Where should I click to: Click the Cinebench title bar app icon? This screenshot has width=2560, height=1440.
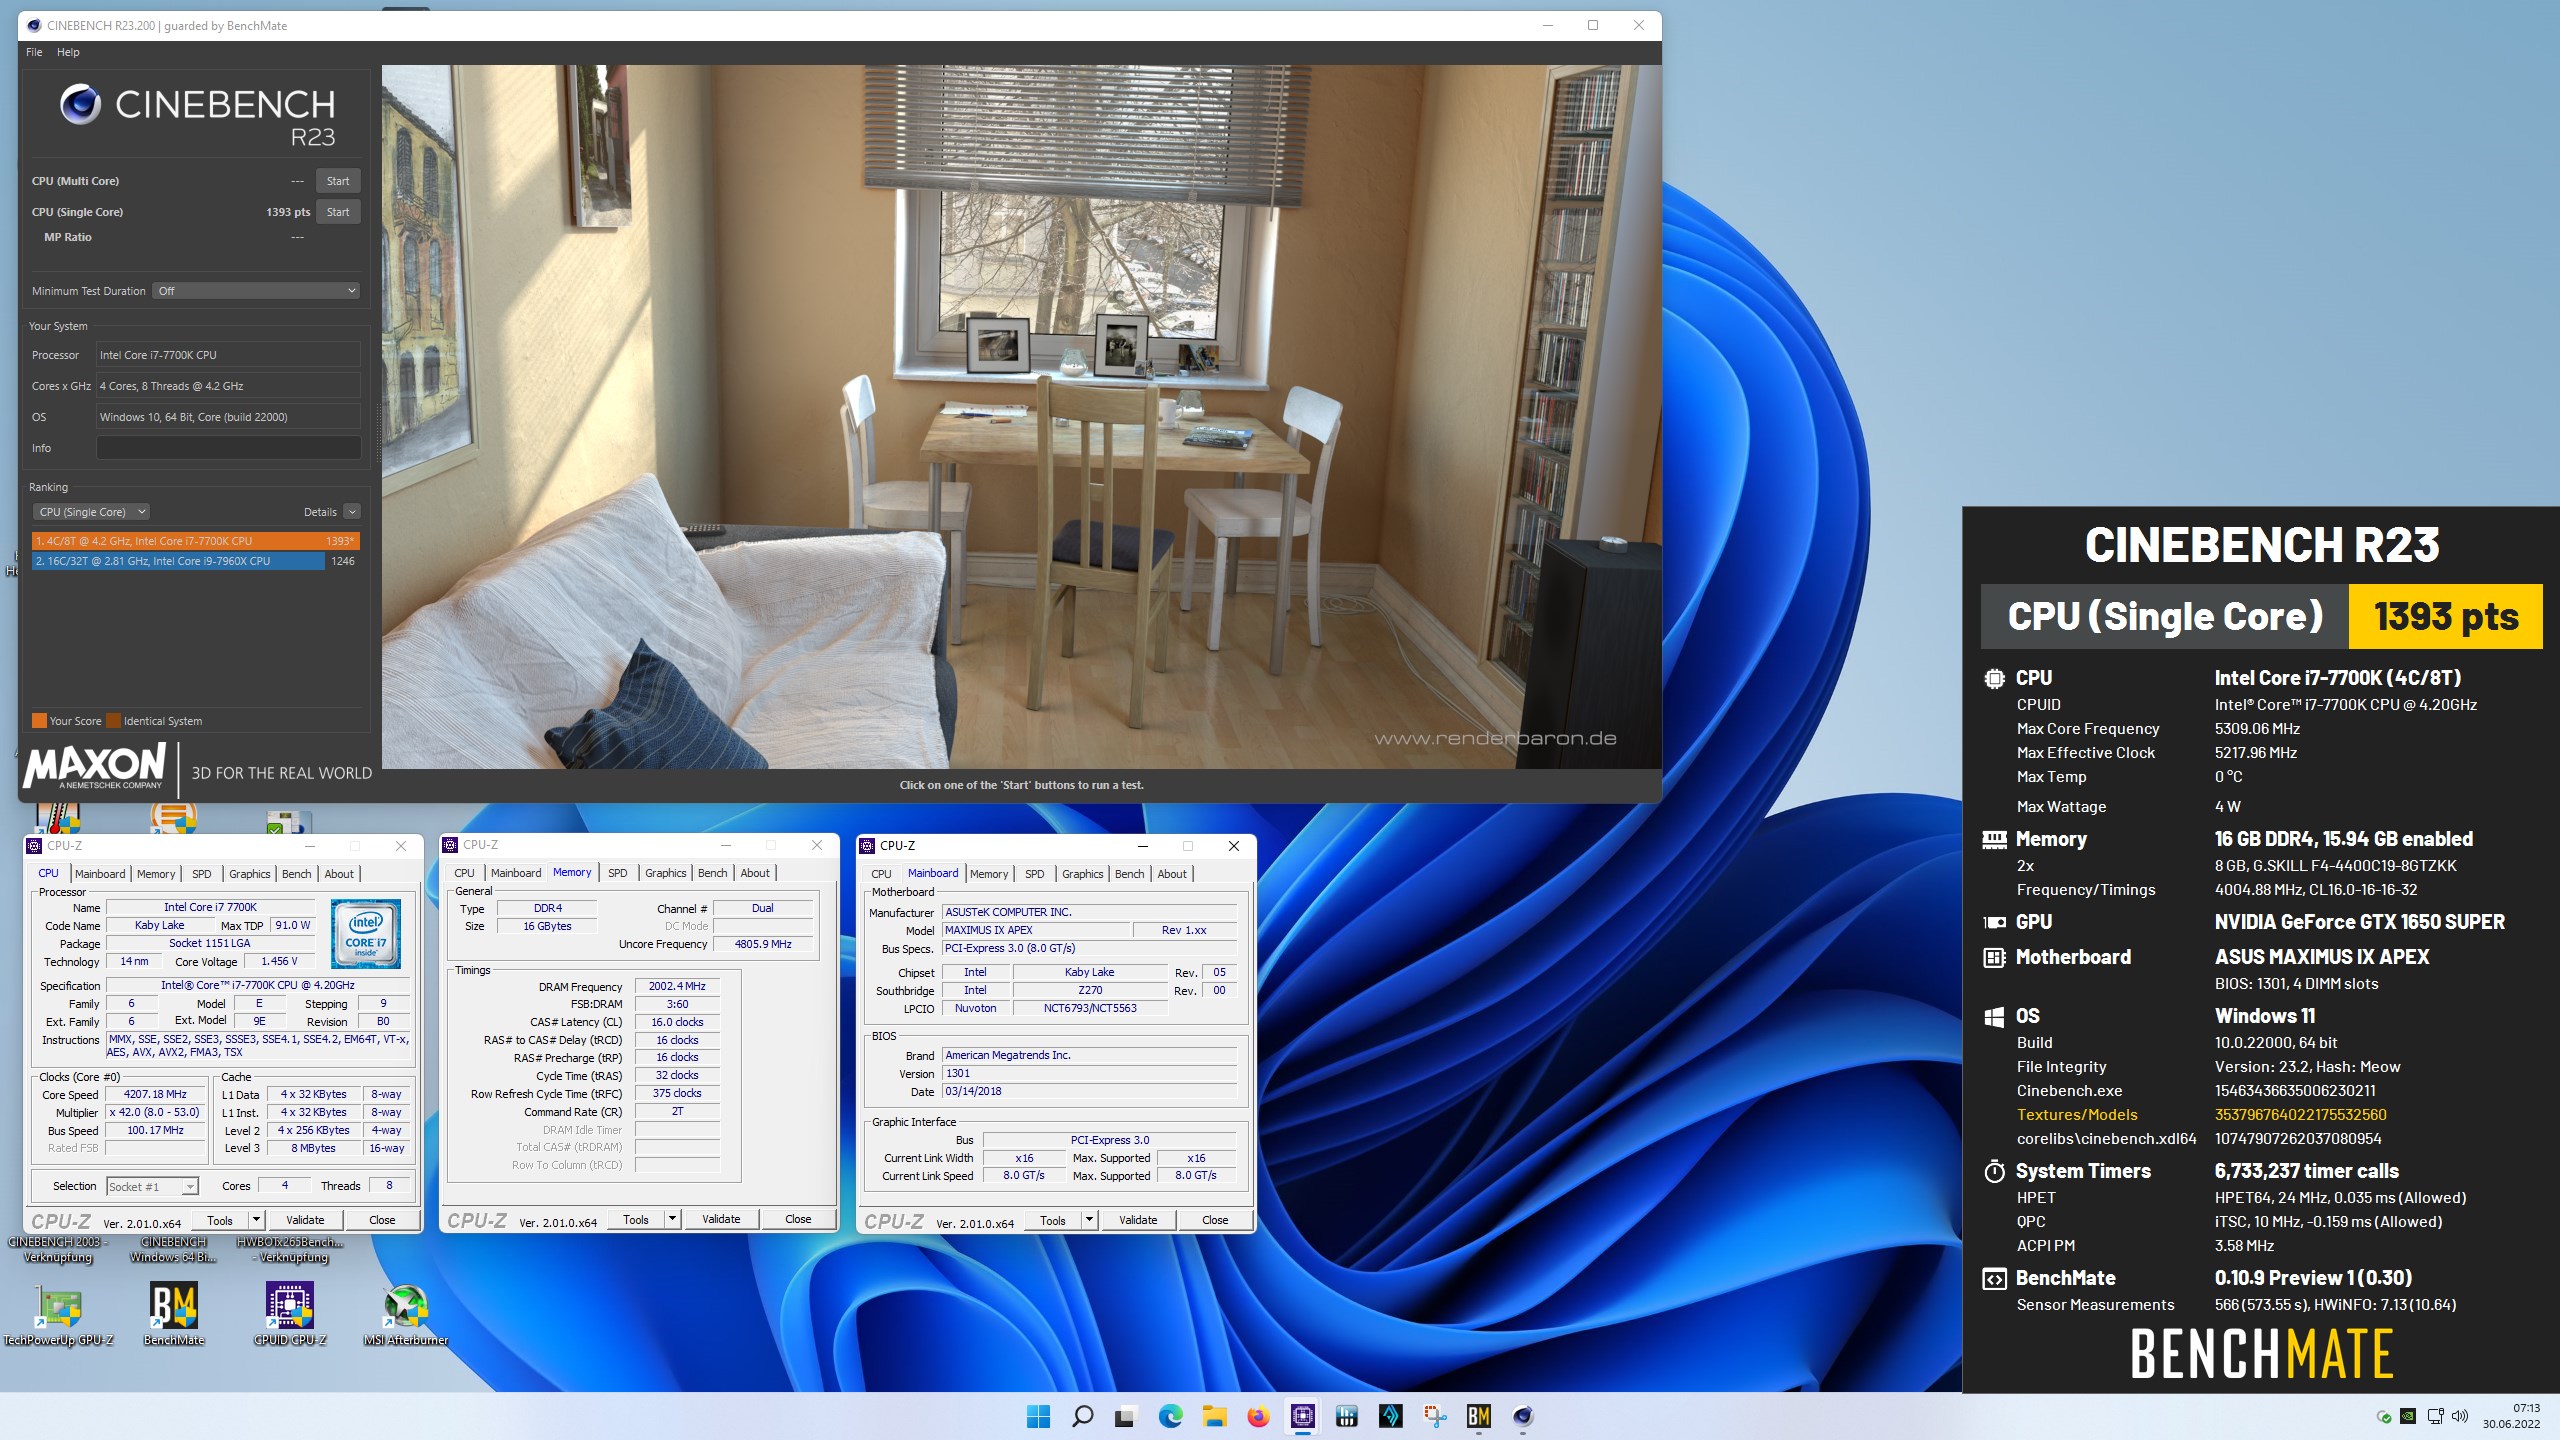[x=34, y=26]
